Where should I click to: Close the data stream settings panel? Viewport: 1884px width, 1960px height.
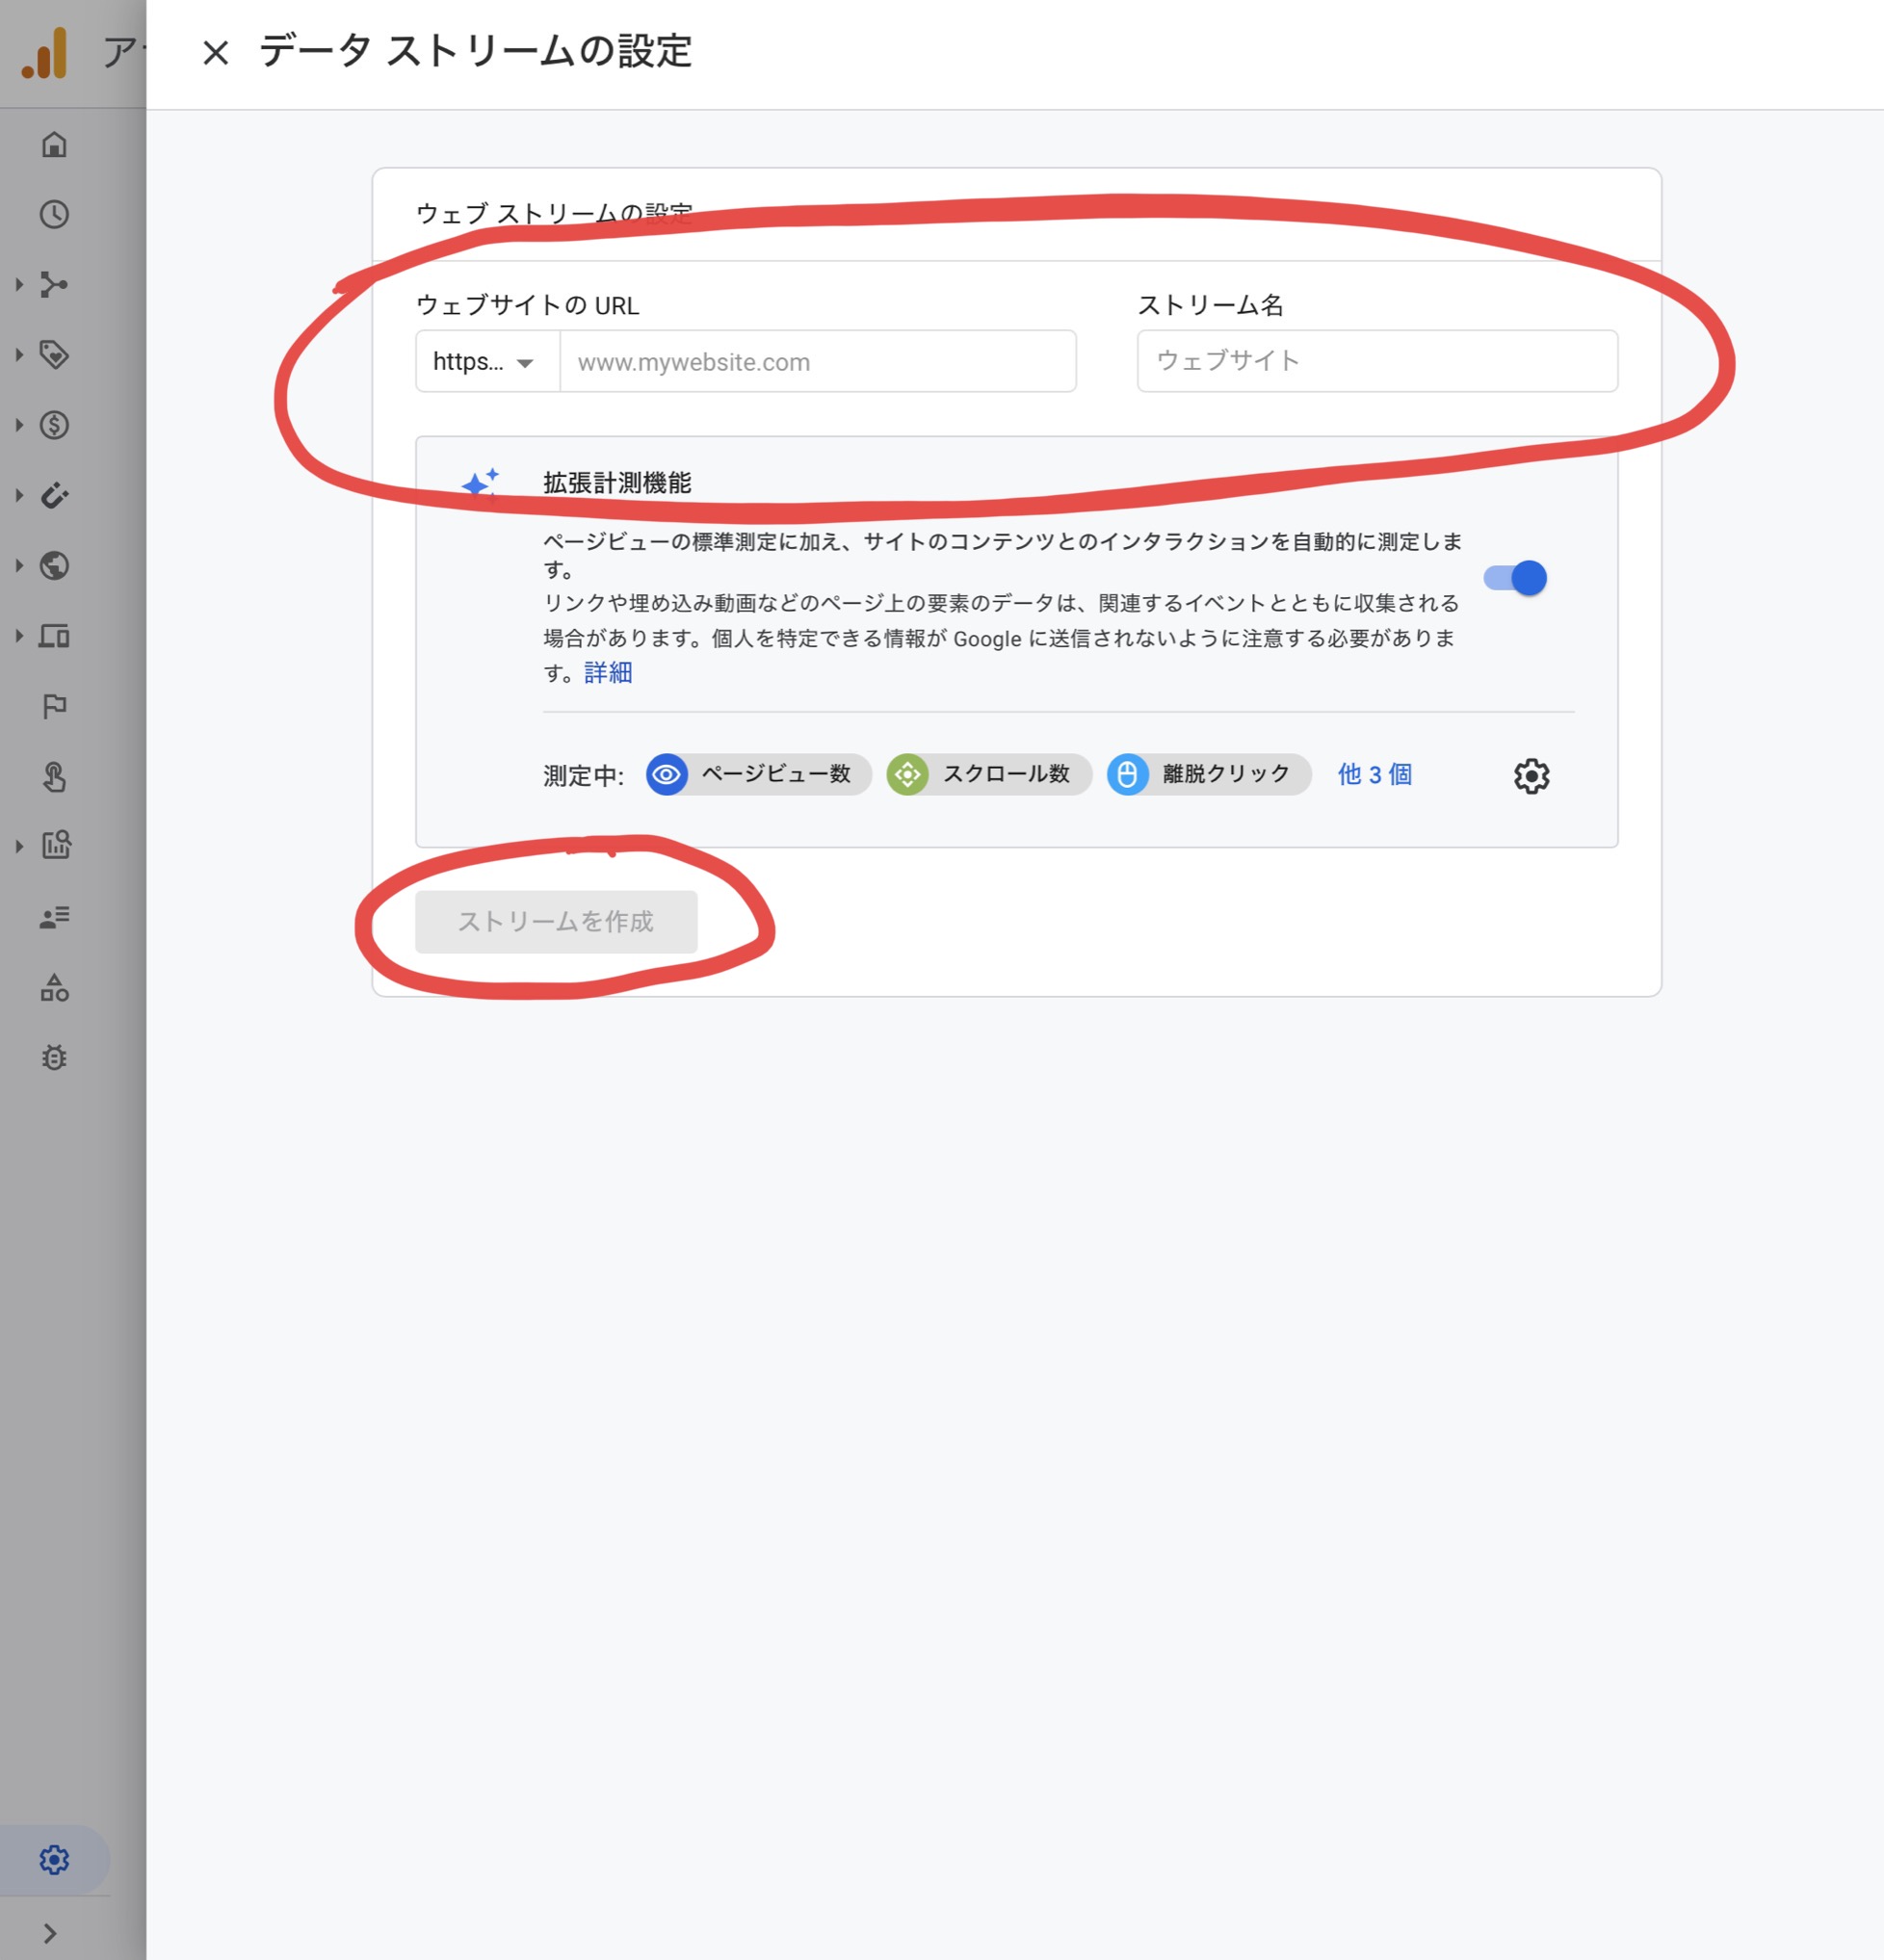coord(215,53)
